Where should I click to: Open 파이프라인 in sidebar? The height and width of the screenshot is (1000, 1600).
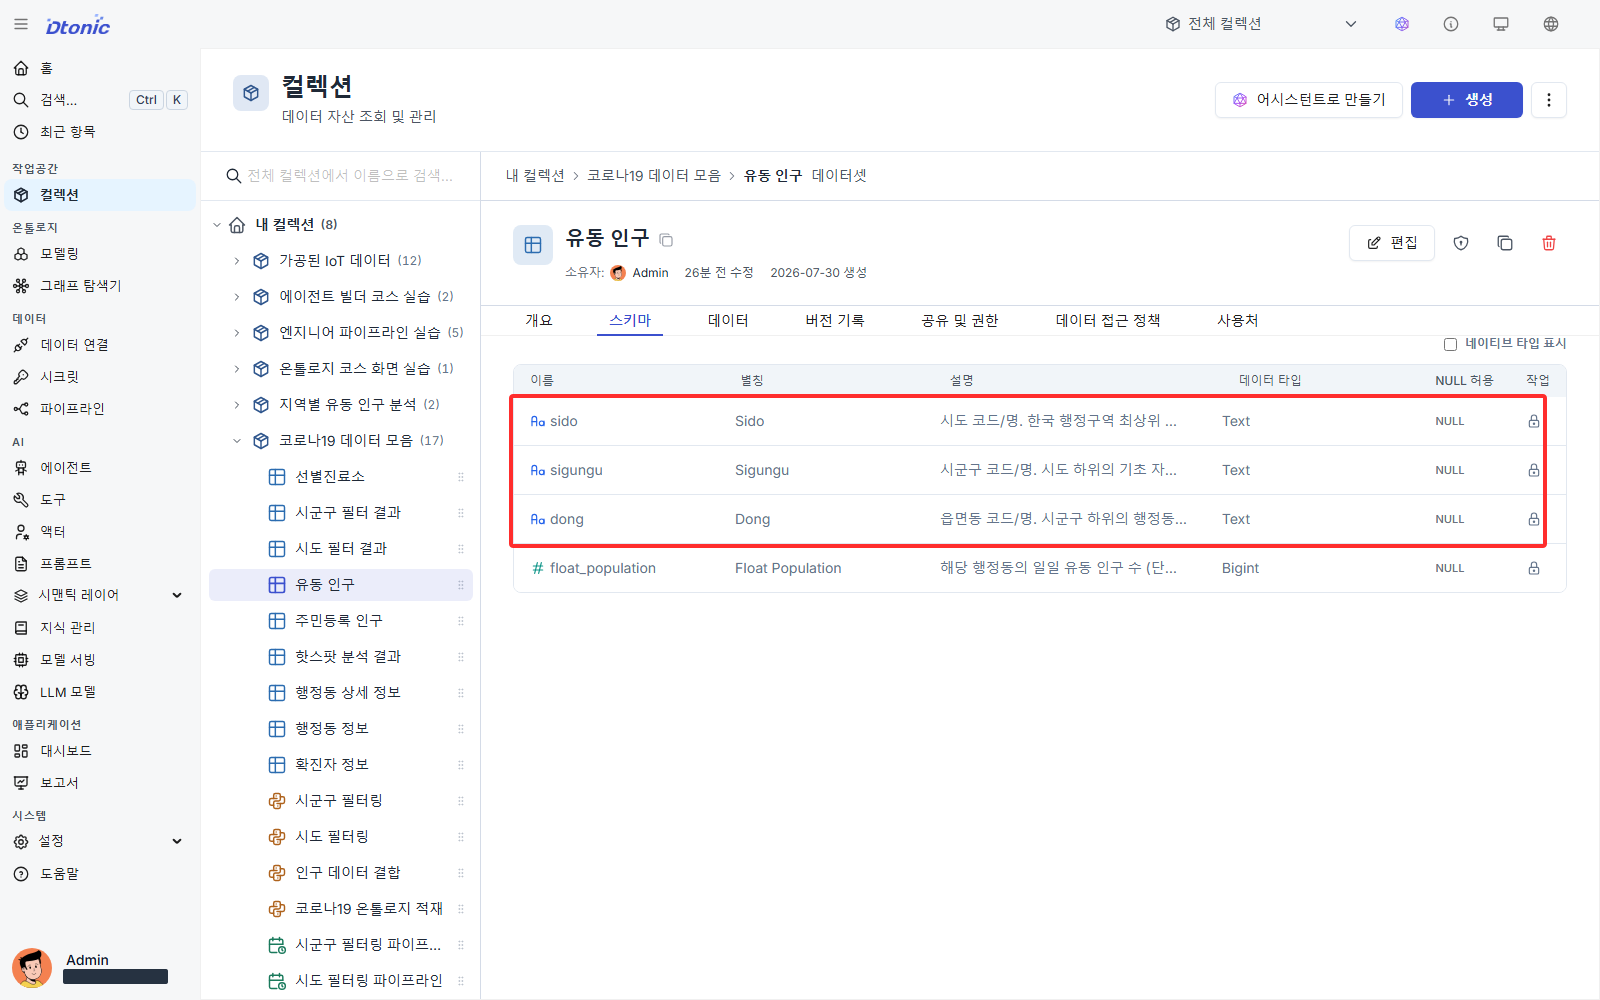coord(100,409)
